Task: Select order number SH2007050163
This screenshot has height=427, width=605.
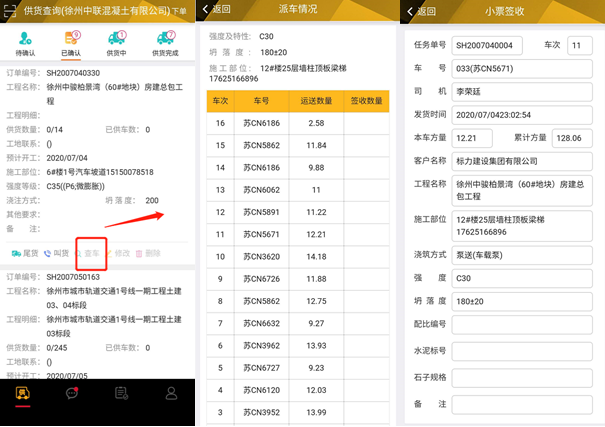Action: (73, 277)
